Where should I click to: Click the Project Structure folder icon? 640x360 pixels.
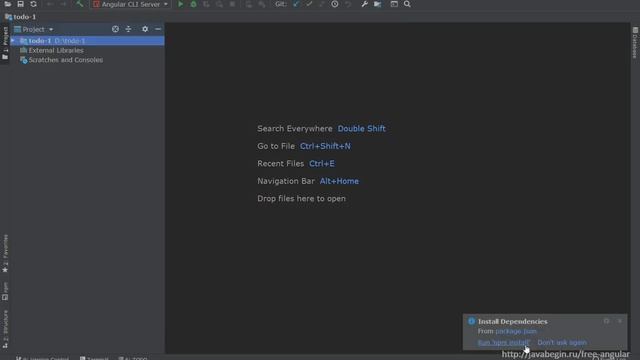(x=378, y=4)
